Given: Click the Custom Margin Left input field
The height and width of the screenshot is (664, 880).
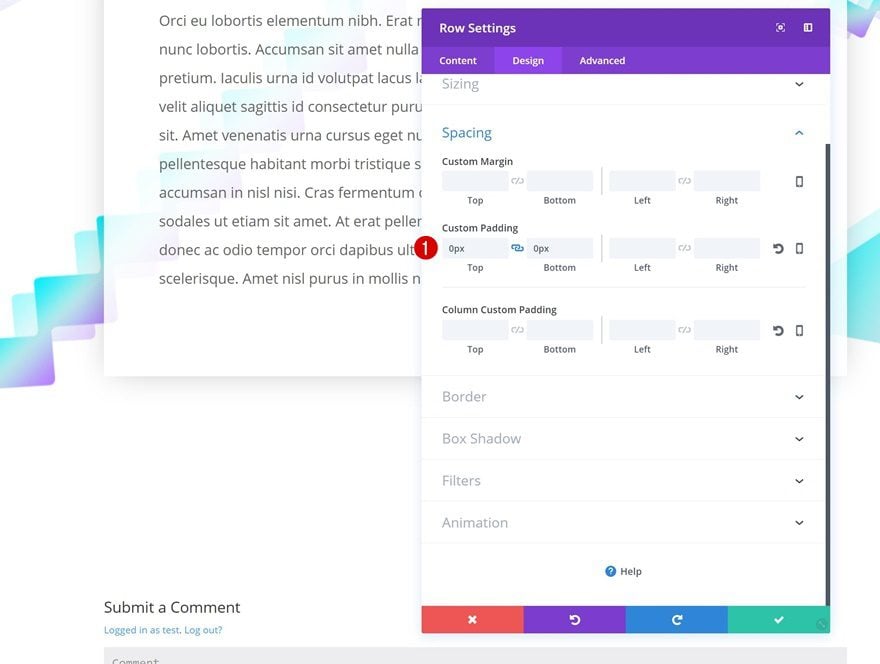Looking at the screenshot, I should [x=643, y=181].
